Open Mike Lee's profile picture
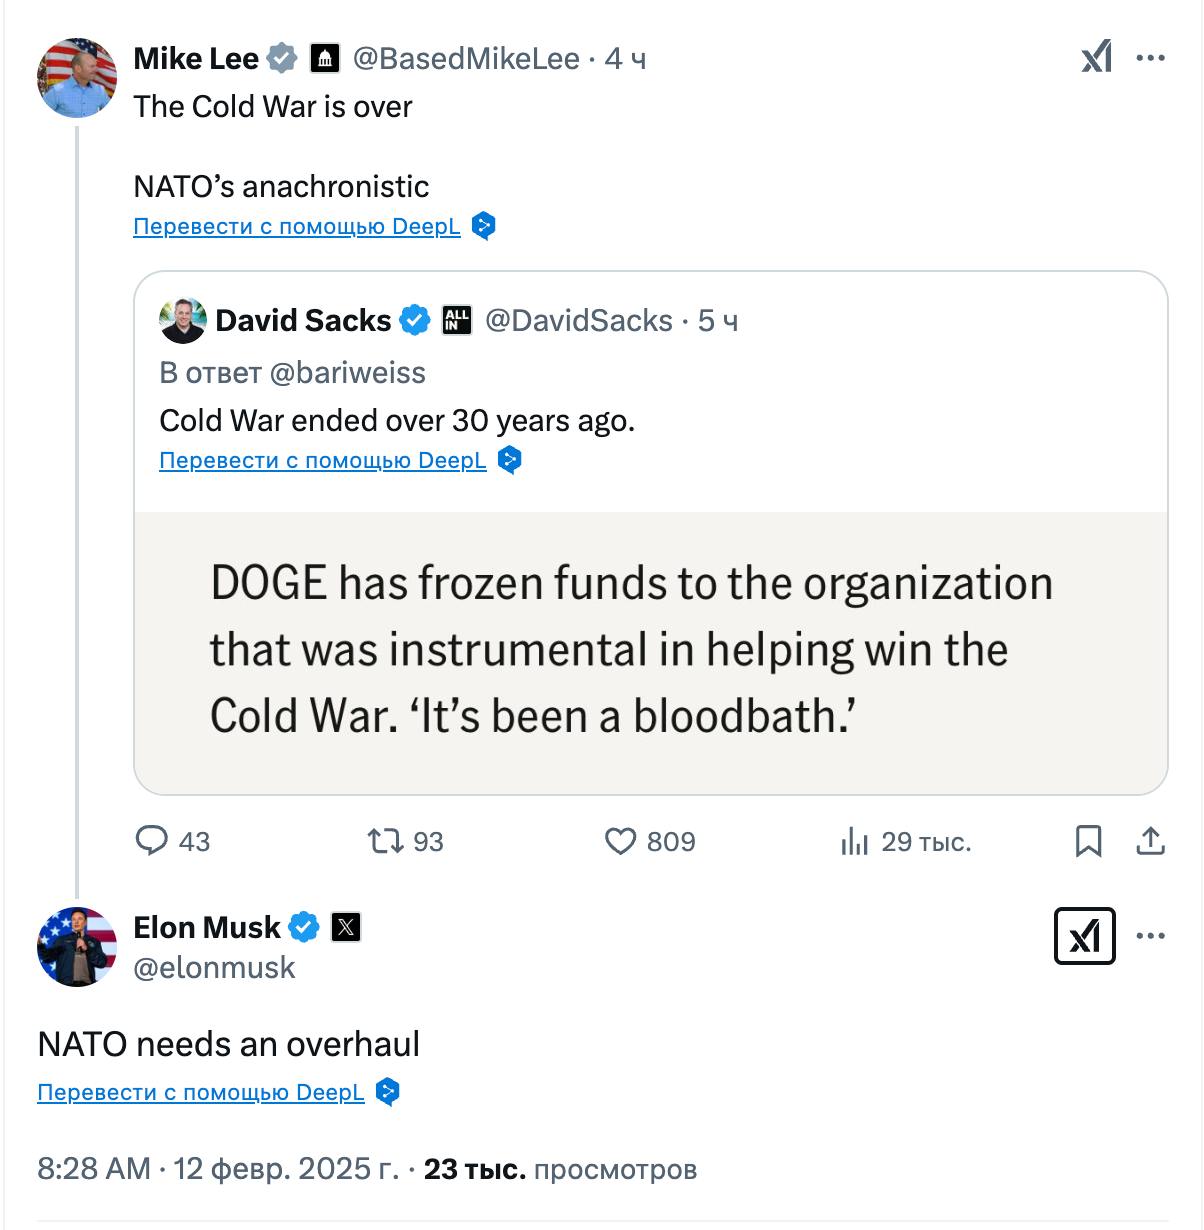1204x1230 pixels. coord(77,78)
